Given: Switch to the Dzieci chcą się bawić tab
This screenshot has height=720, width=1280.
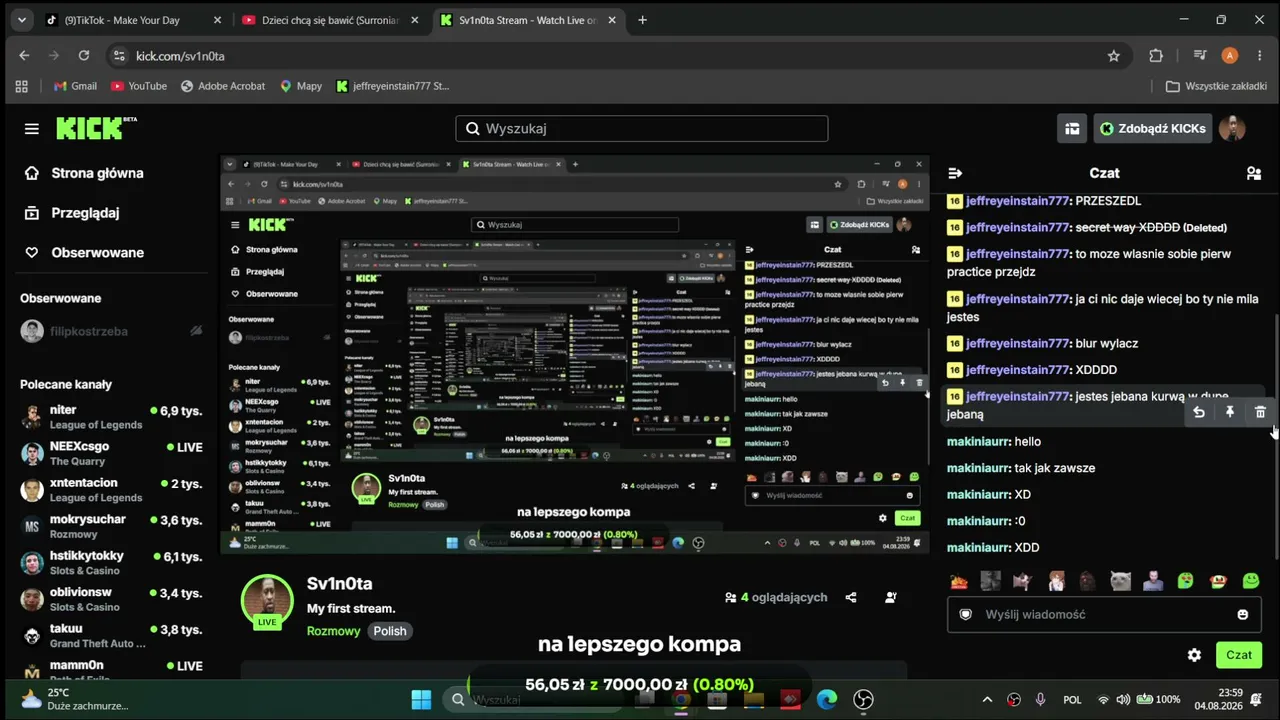Looking at the screenshot, I should click(330, 20).
